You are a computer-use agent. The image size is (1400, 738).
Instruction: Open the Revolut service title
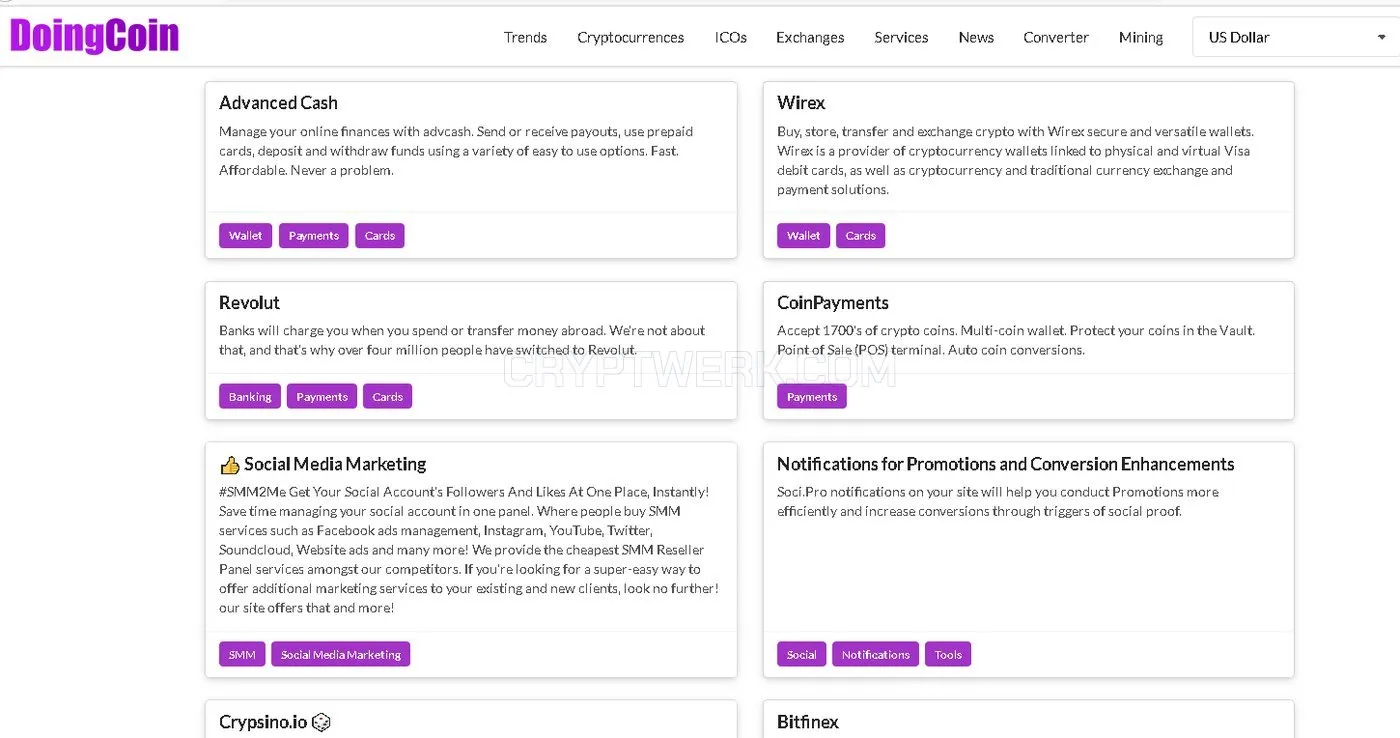[x=249, y=303]
